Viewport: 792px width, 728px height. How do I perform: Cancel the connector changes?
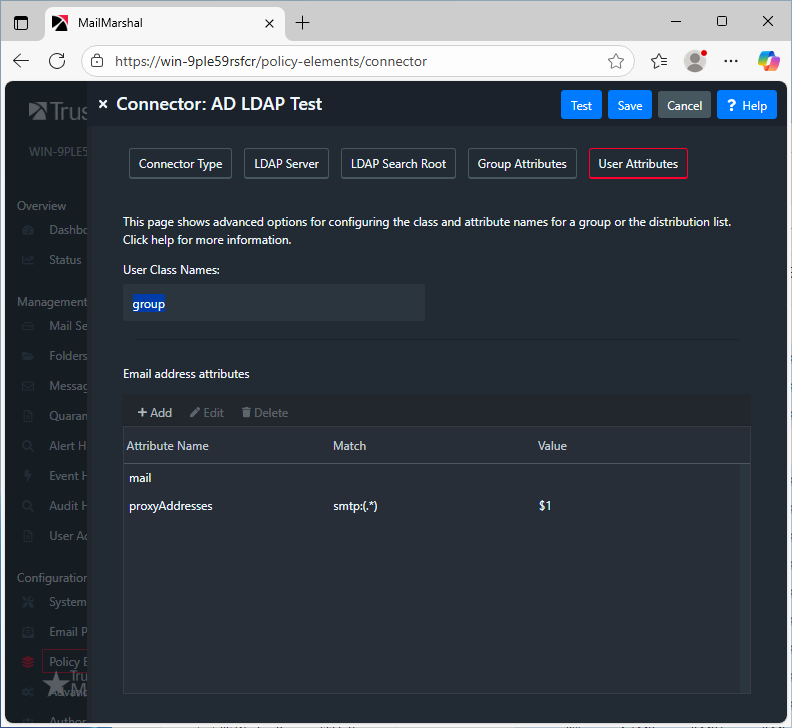point(684,105)
